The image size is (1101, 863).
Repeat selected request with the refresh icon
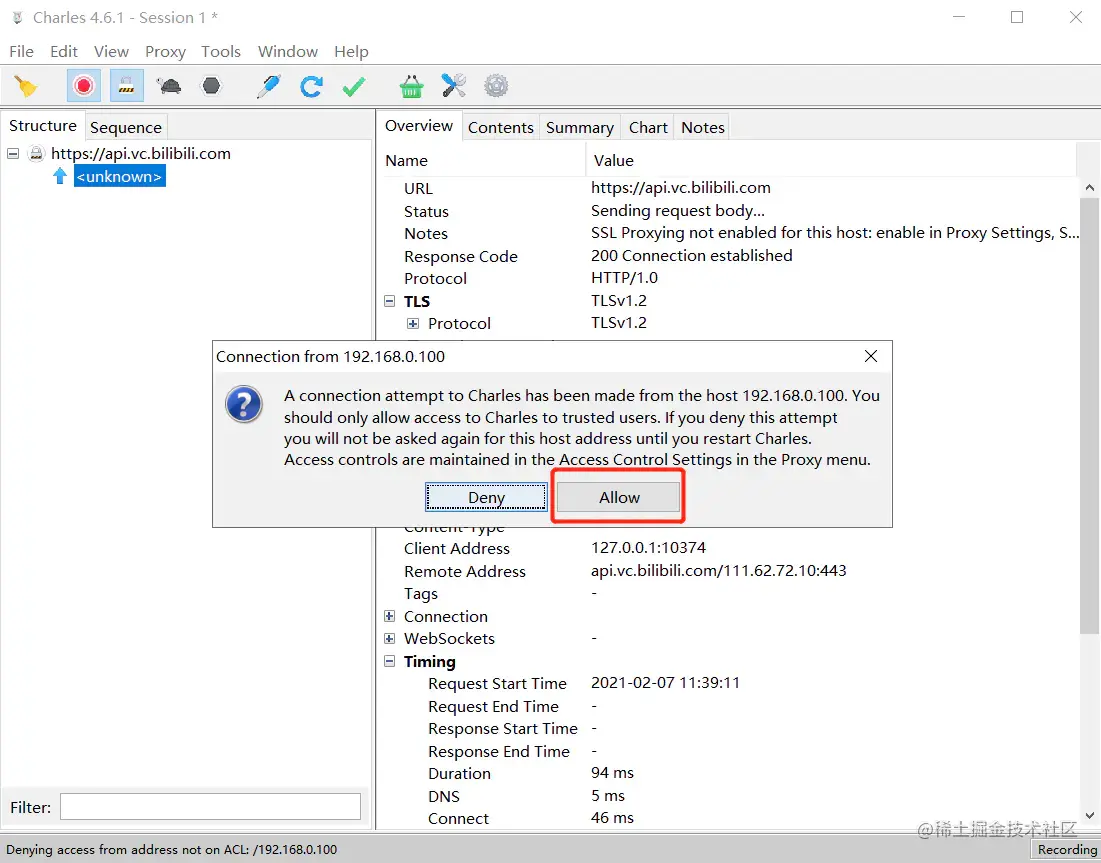coord(311,86)
